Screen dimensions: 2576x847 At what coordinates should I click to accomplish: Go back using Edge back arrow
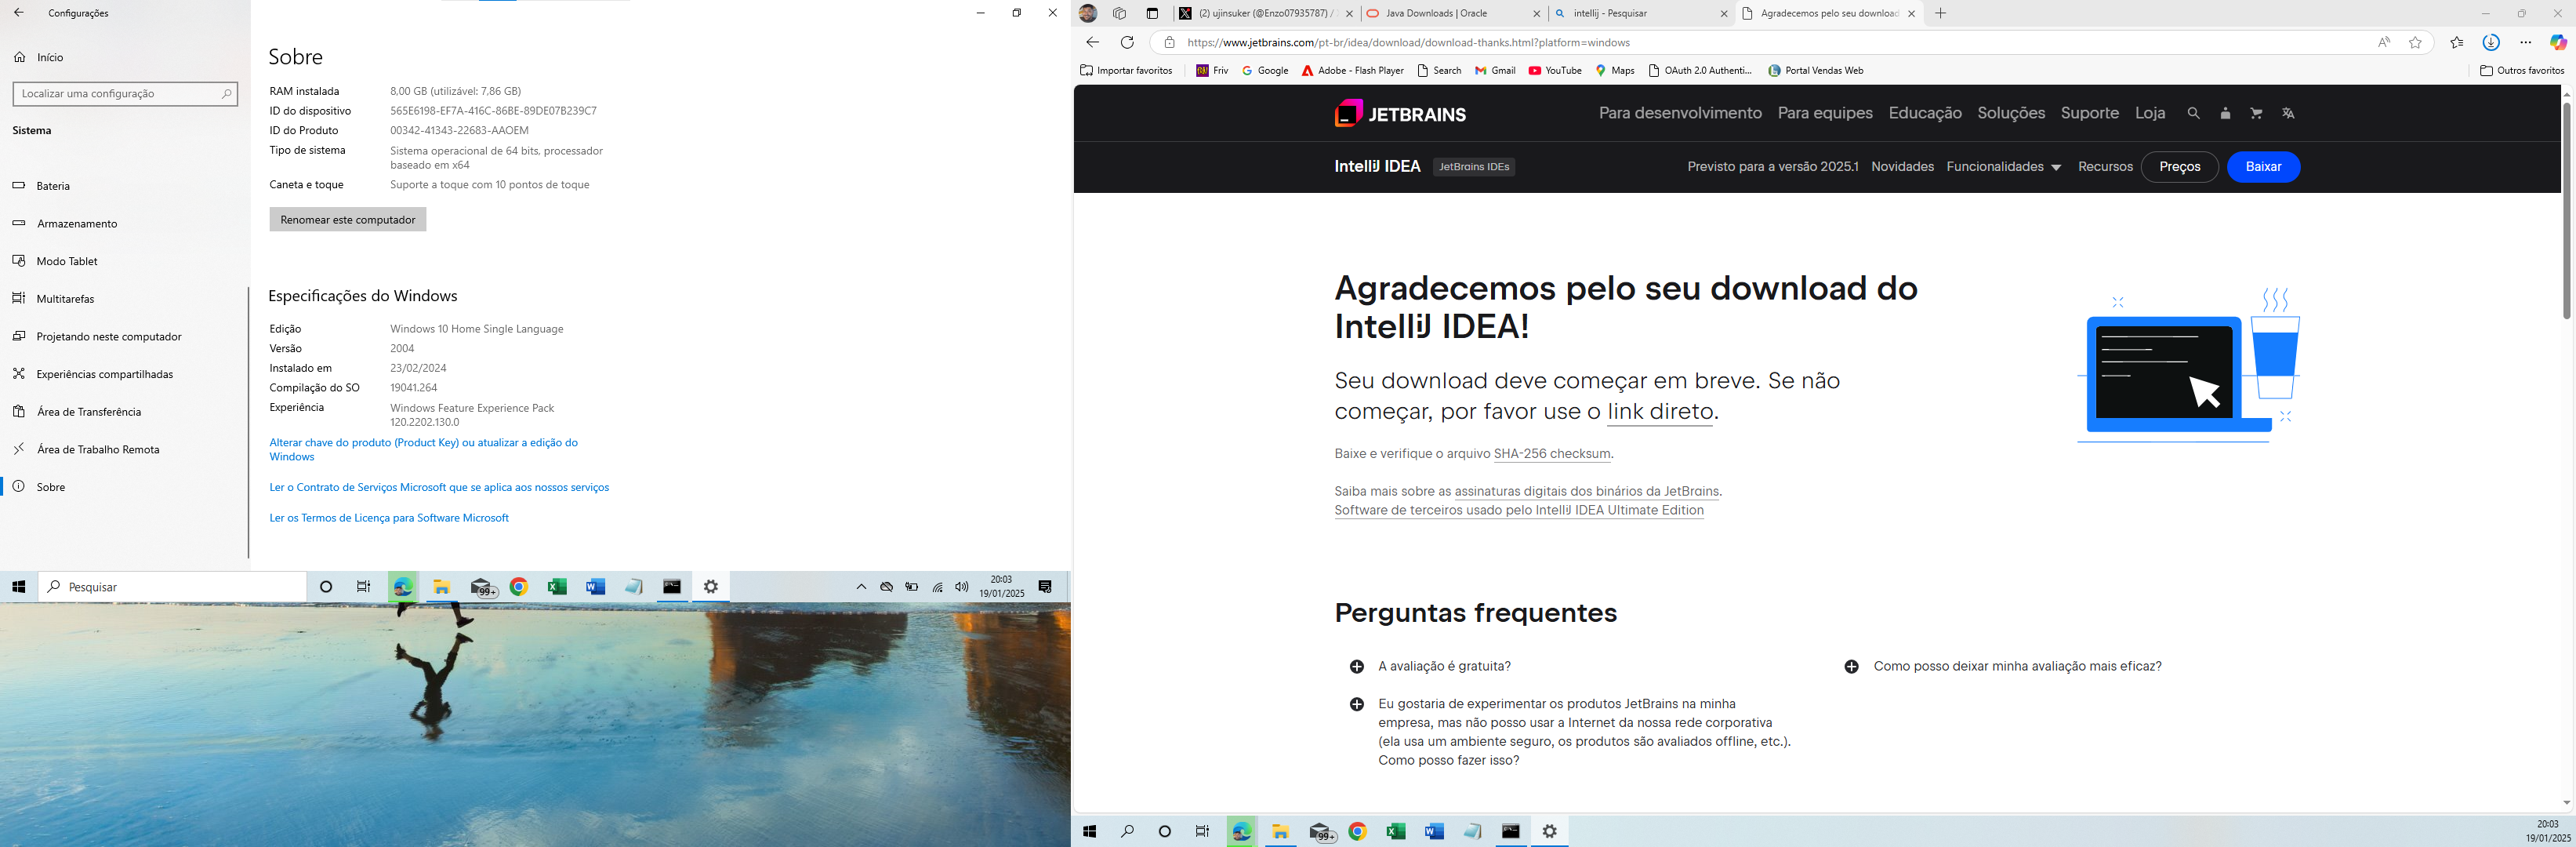click(x=1092, y=42)
